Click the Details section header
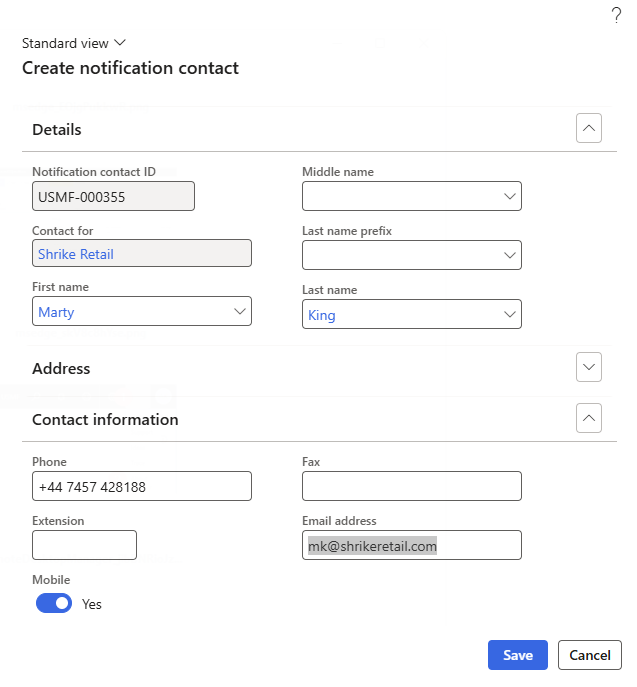 click(57, 129)
